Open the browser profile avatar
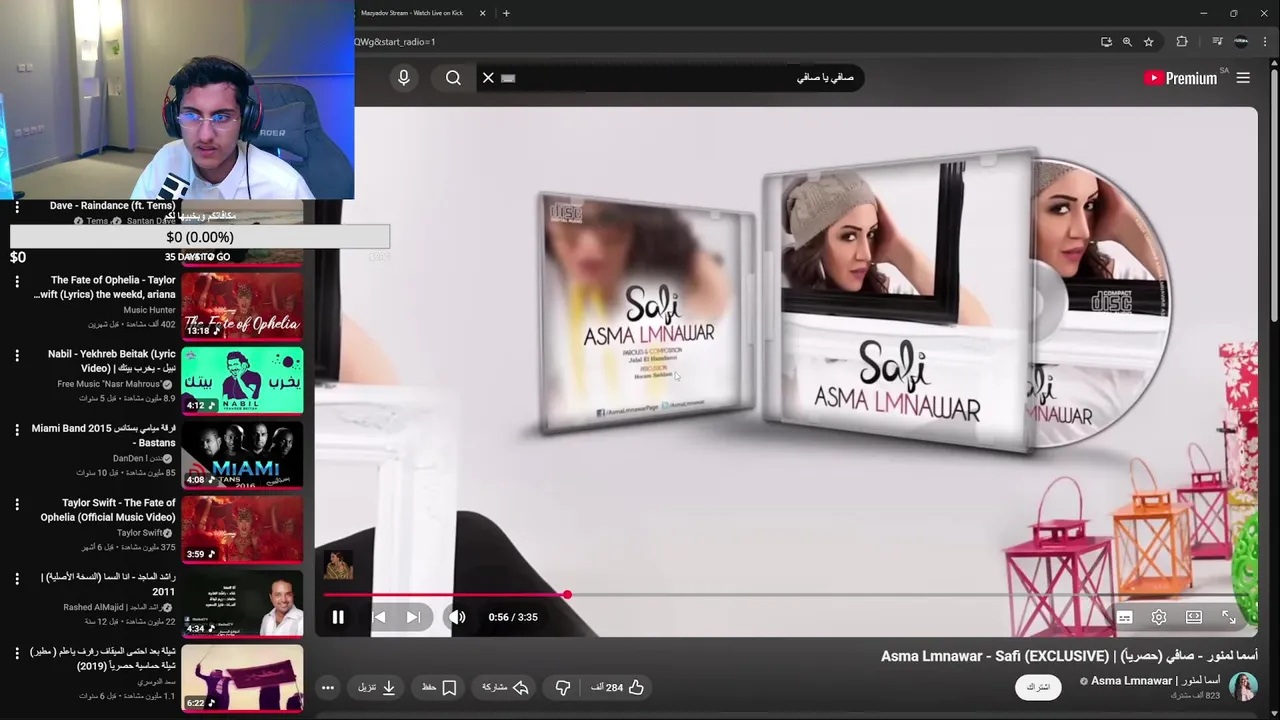 [1241, 42]
